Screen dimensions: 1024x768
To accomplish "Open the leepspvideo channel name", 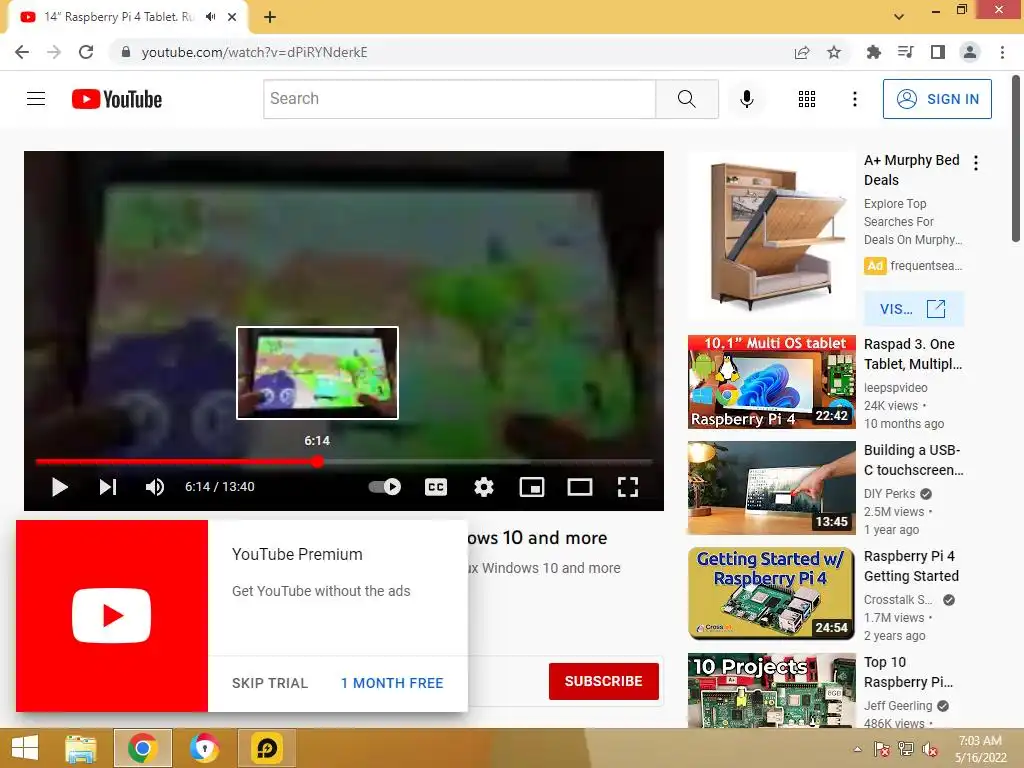I will [895, 388].
